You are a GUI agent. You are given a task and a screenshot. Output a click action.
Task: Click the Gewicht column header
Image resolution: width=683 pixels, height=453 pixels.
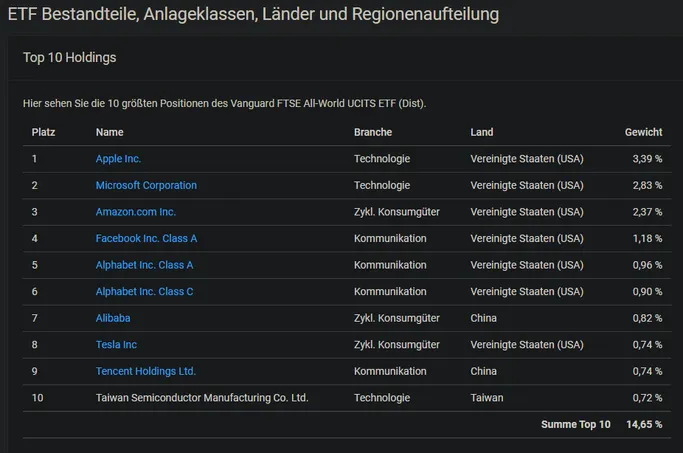tap(643, 132)
